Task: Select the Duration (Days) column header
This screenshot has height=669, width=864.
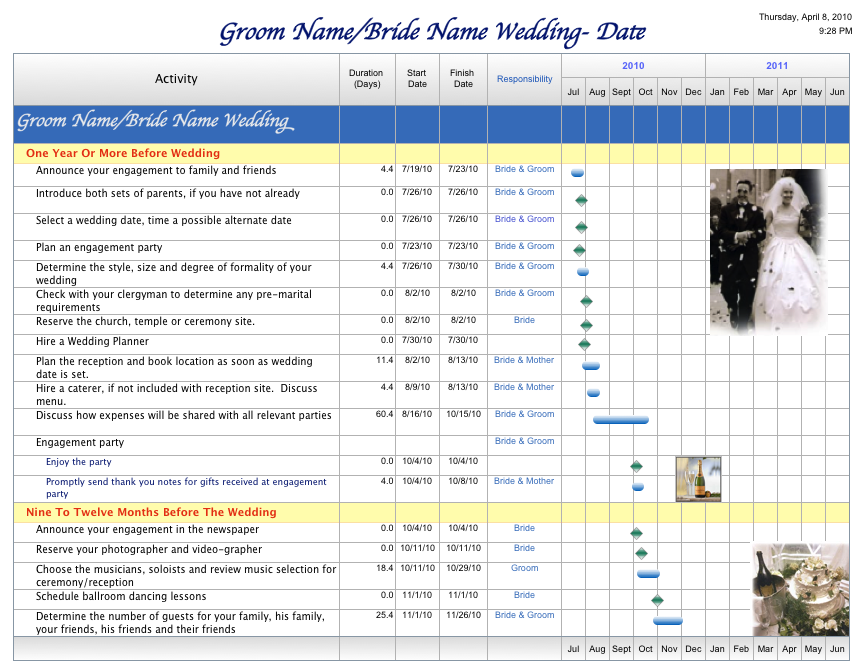Action: (366, 79)
